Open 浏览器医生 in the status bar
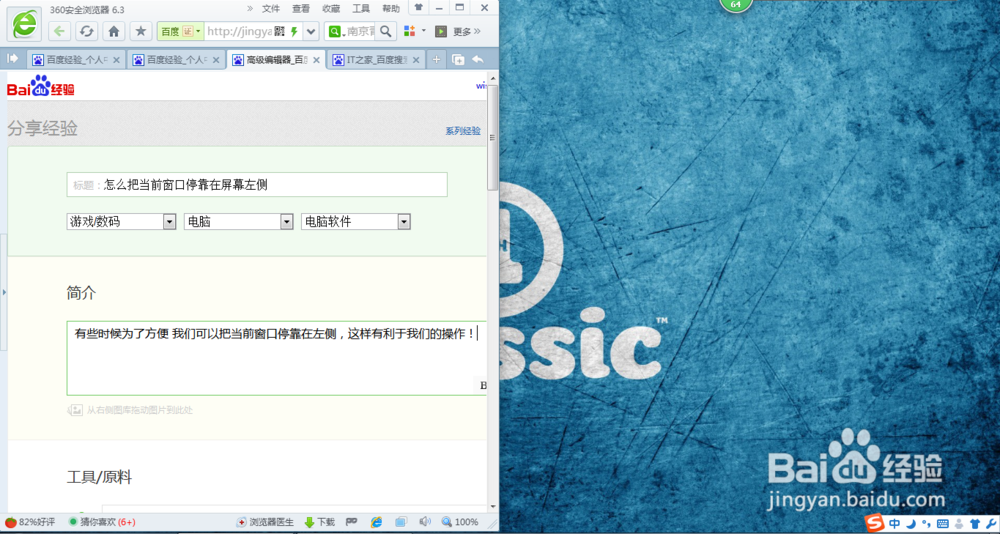The image size is (1000, 534). pyautogui.click(x=265, y=522)
